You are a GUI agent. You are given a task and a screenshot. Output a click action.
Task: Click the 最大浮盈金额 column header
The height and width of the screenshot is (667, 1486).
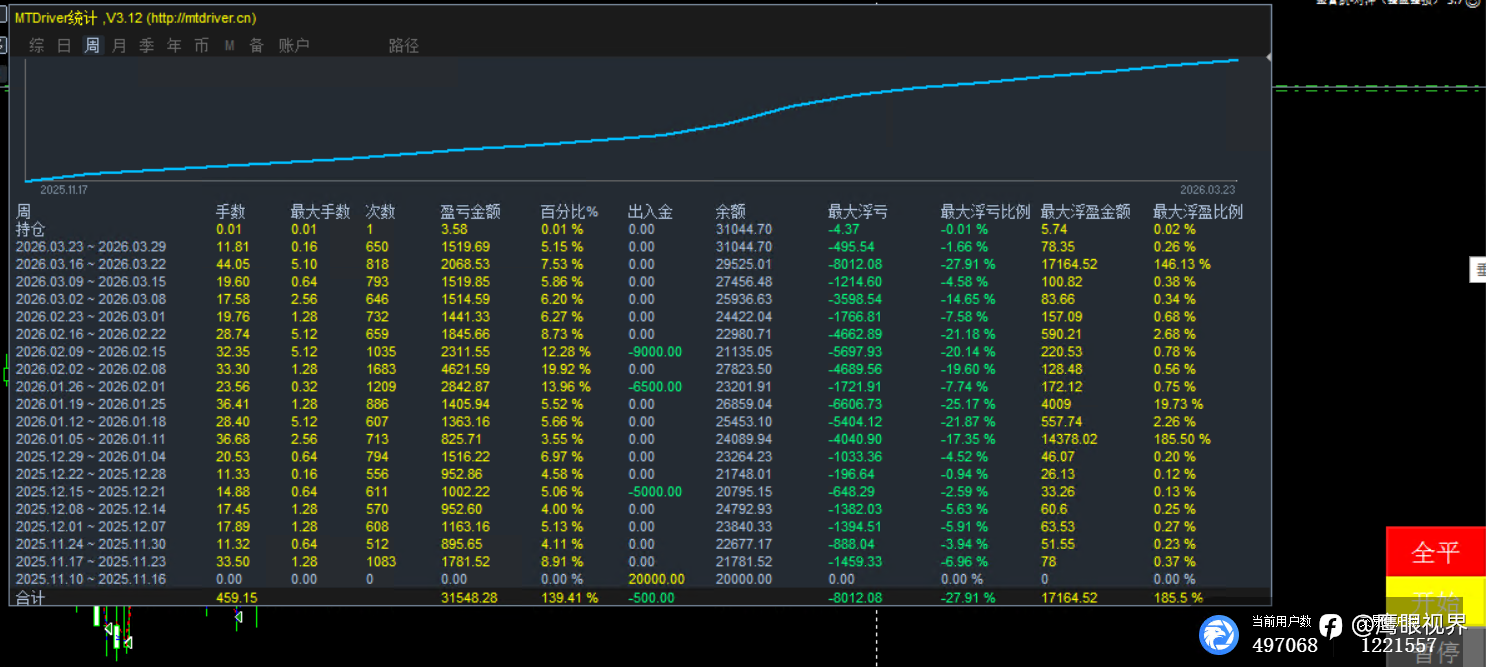click(x=1086, y=212)
